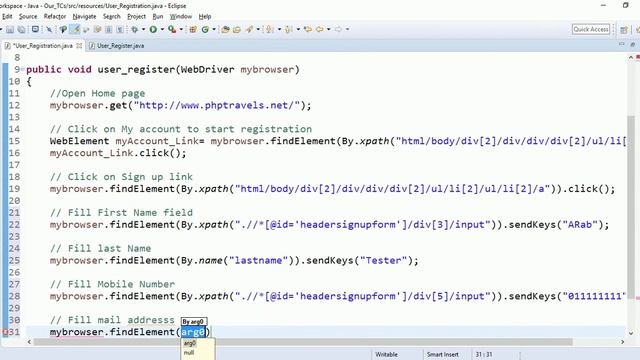Image resolution: width=640 pixels, height=360 pixels.
Task: Close the User_Registration.java tab
Action: tap(79, 46)
